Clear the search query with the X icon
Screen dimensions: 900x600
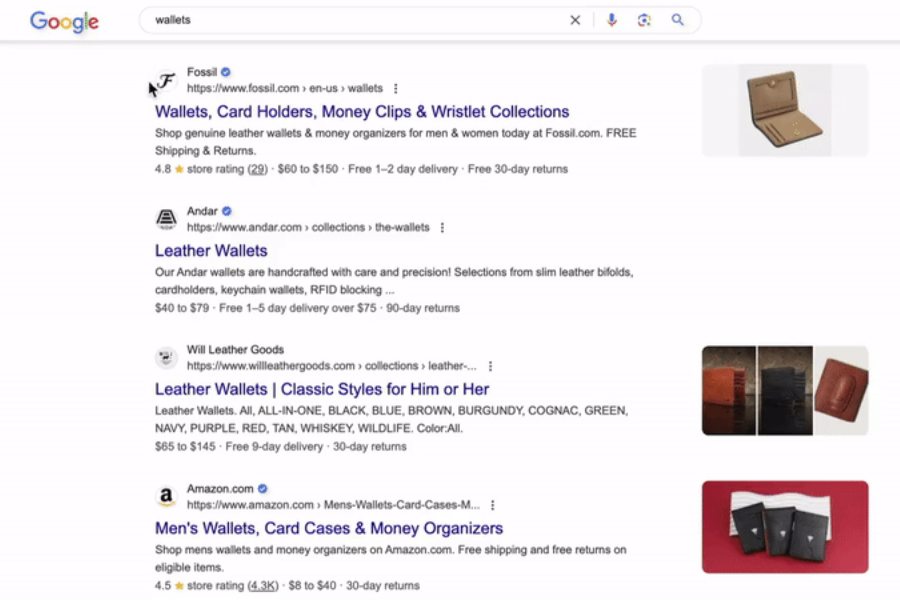click(576, 19)
